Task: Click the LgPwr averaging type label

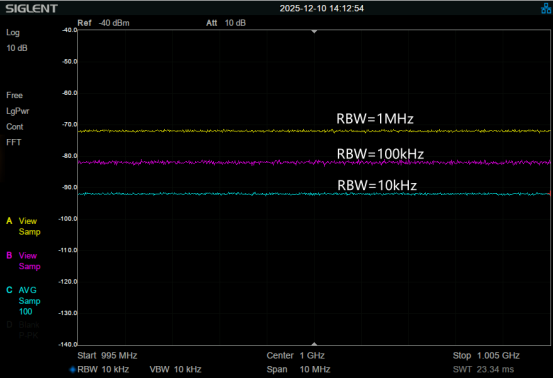Action: tap(17, 111)
